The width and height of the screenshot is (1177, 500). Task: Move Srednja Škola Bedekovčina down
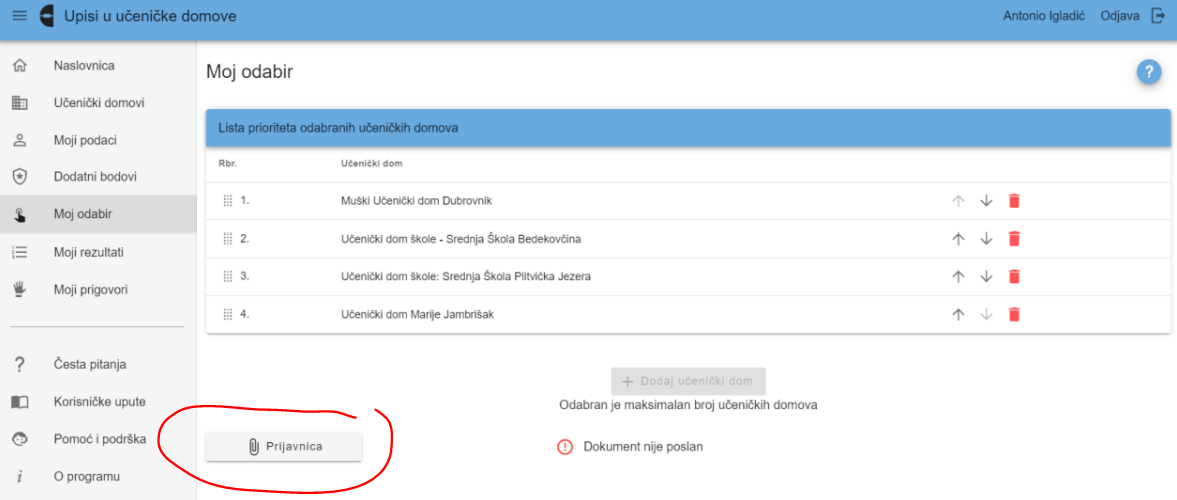986,239
